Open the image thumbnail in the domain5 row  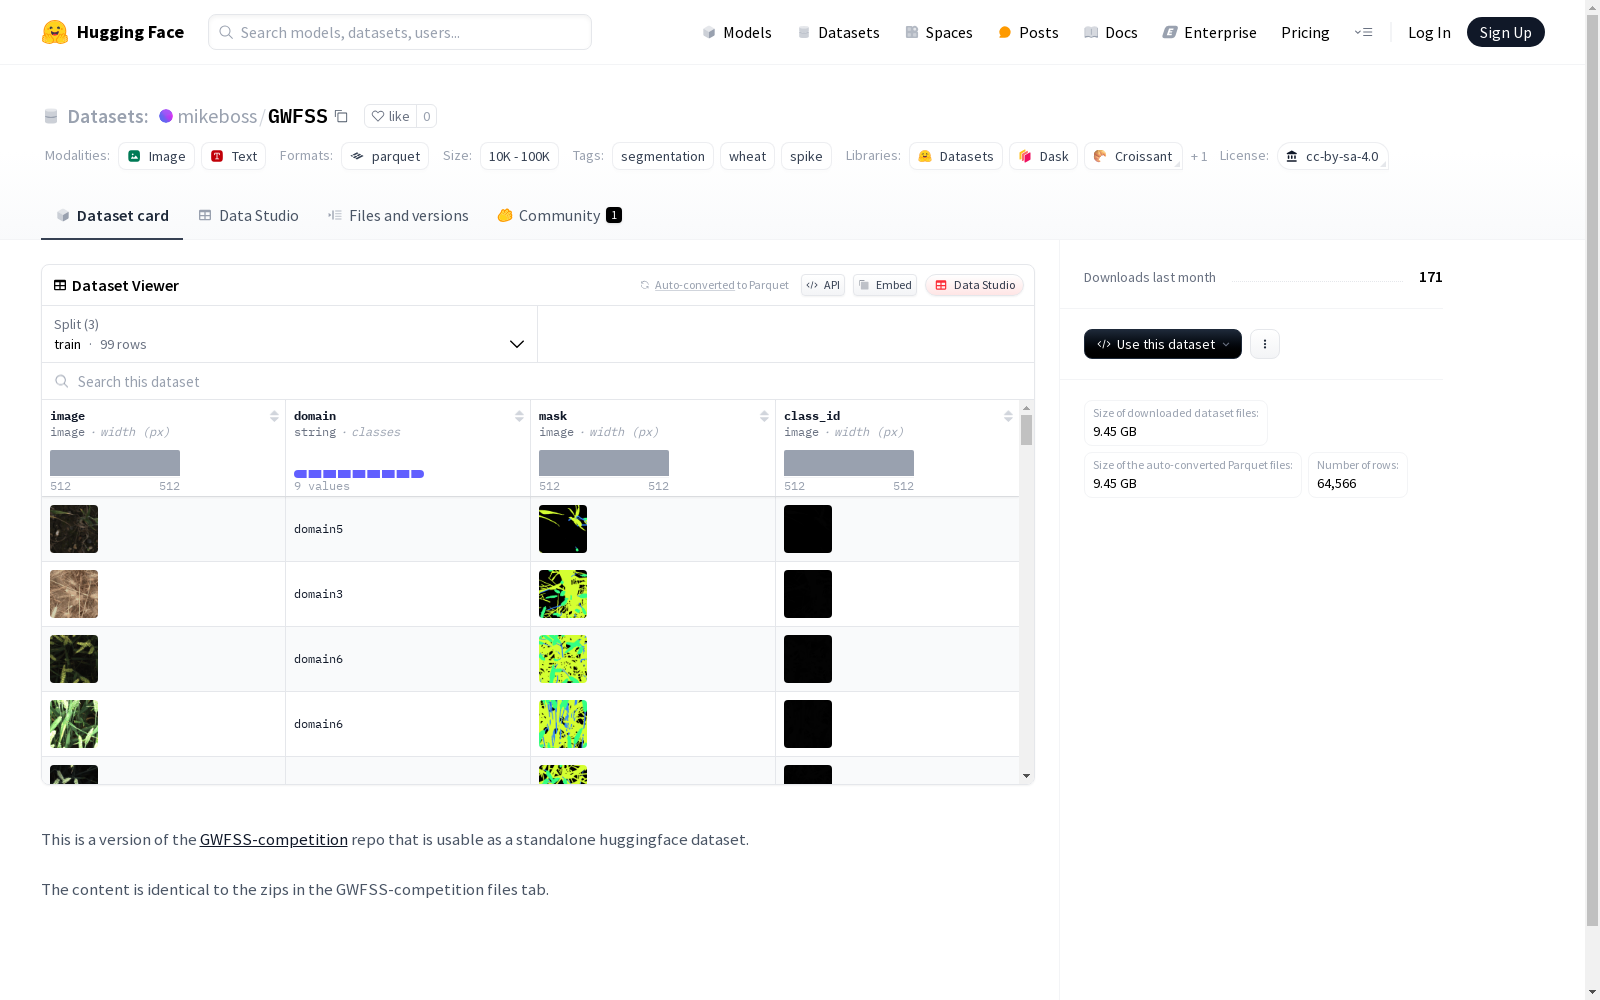tap(74, 529)
